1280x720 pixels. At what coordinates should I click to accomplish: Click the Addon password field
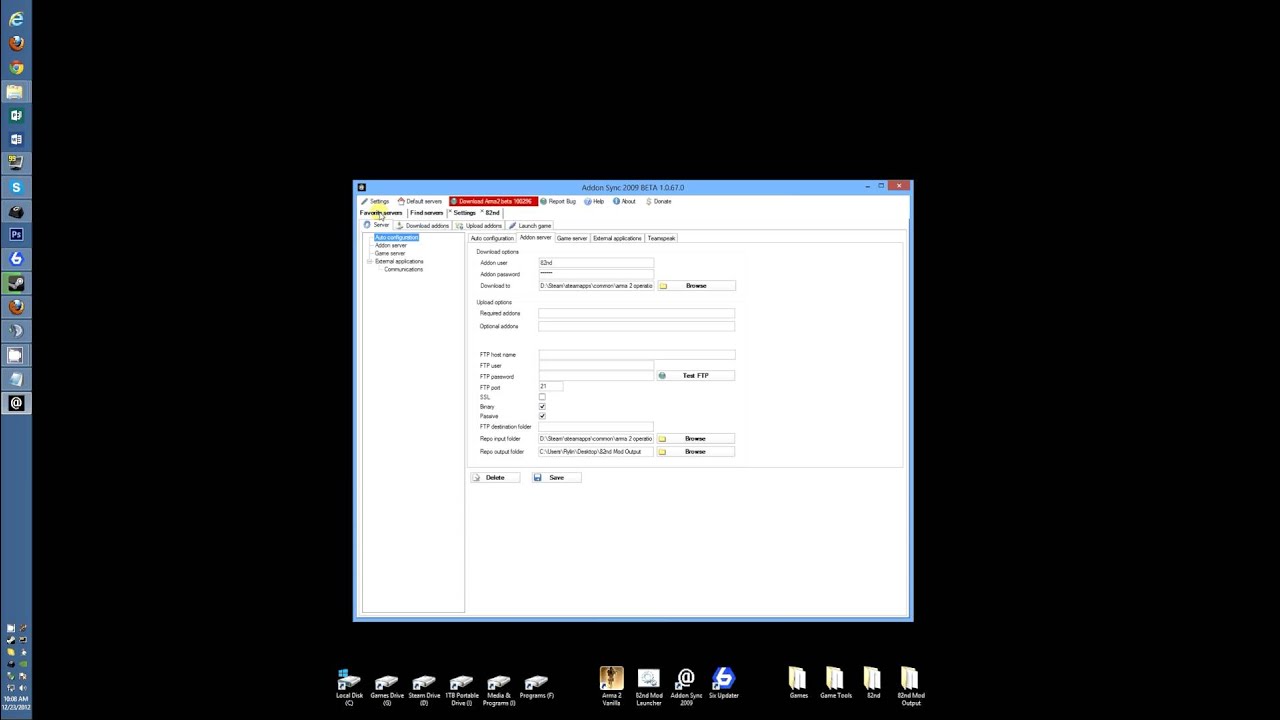[x=596, y=273]
